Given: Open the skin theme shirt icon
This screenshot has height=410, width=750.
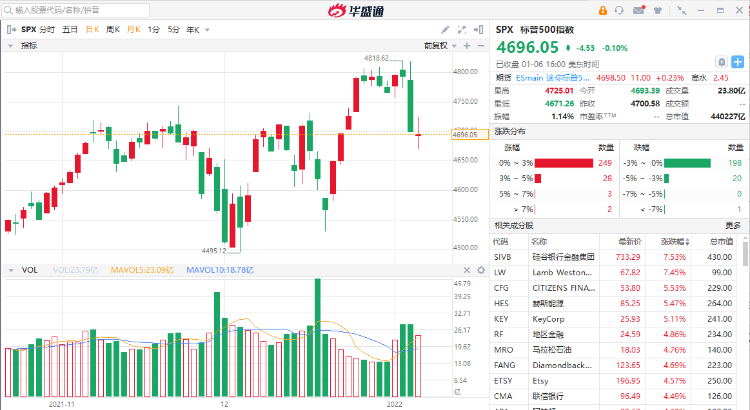Looking at the screenshot, I should [658, 10].
